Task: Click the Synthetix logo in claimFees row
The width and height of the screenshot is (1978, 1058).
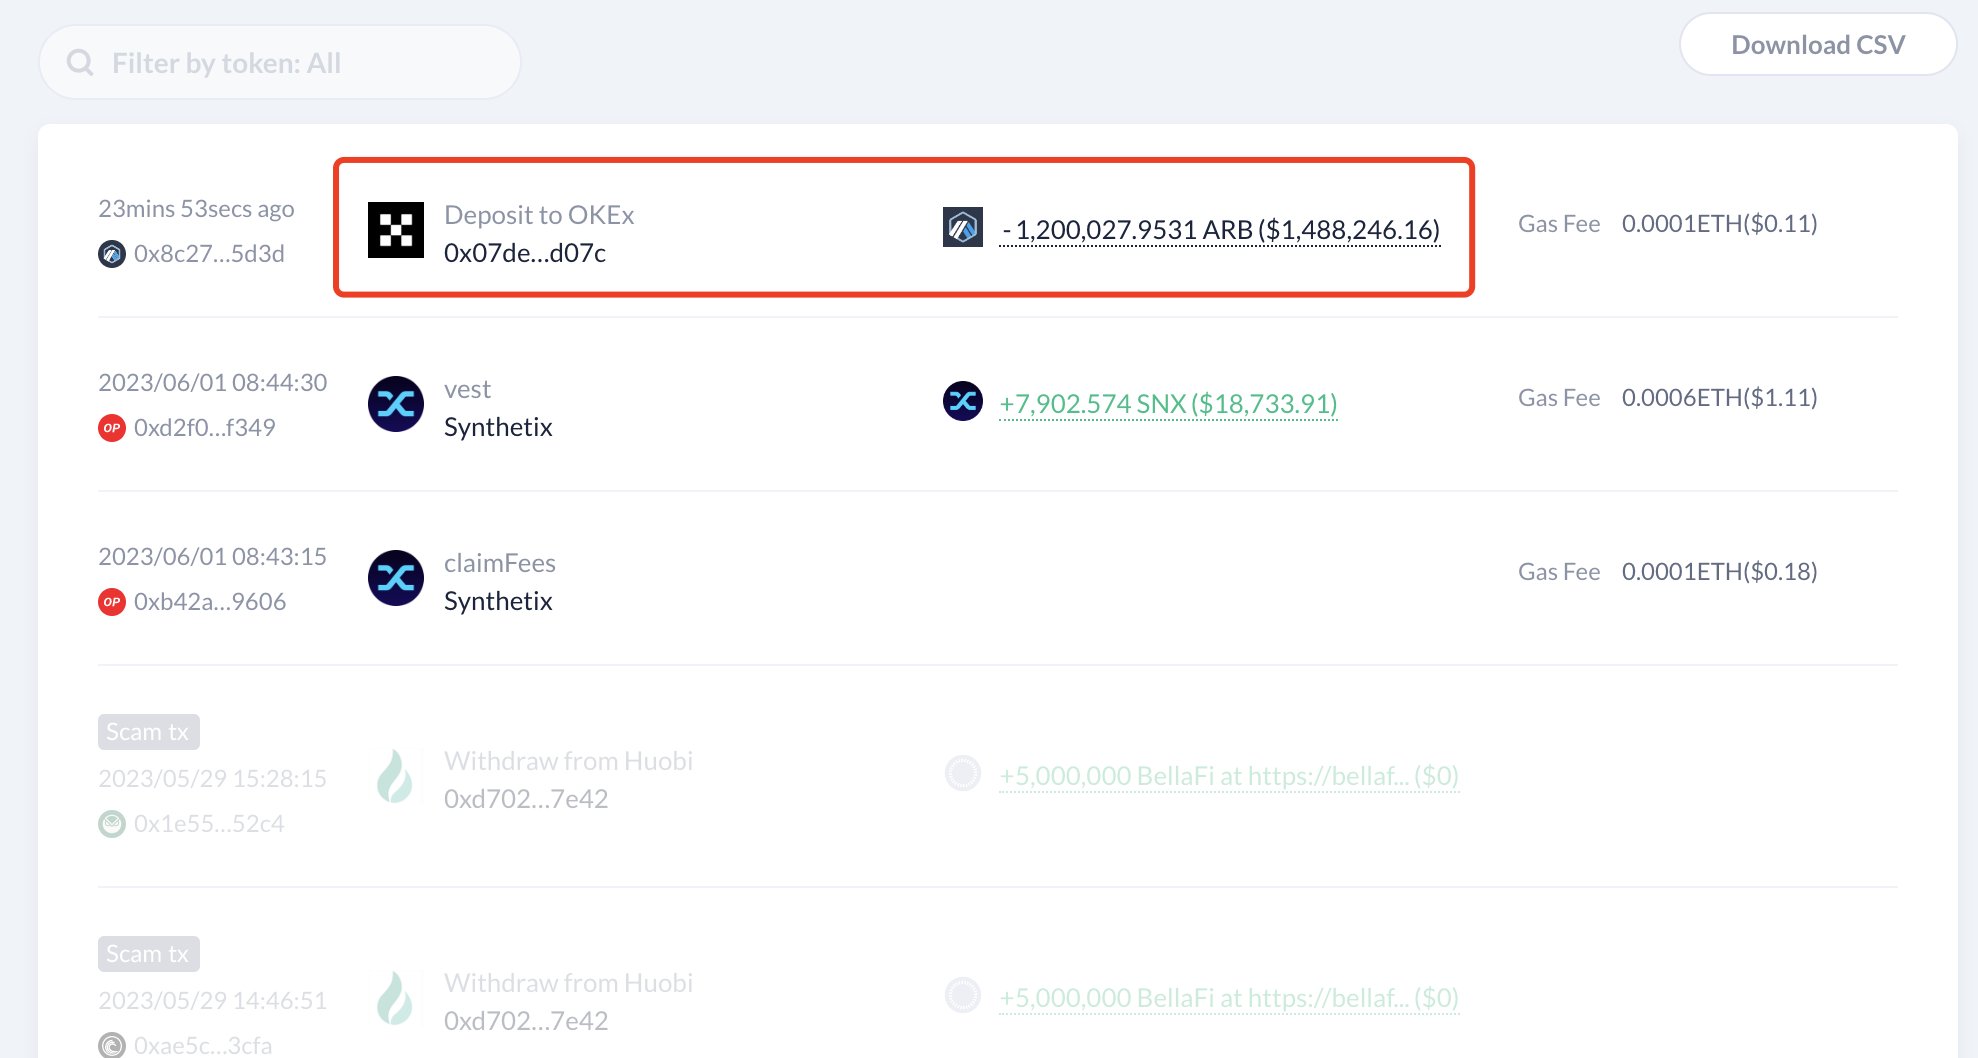Action: point(396,578)
